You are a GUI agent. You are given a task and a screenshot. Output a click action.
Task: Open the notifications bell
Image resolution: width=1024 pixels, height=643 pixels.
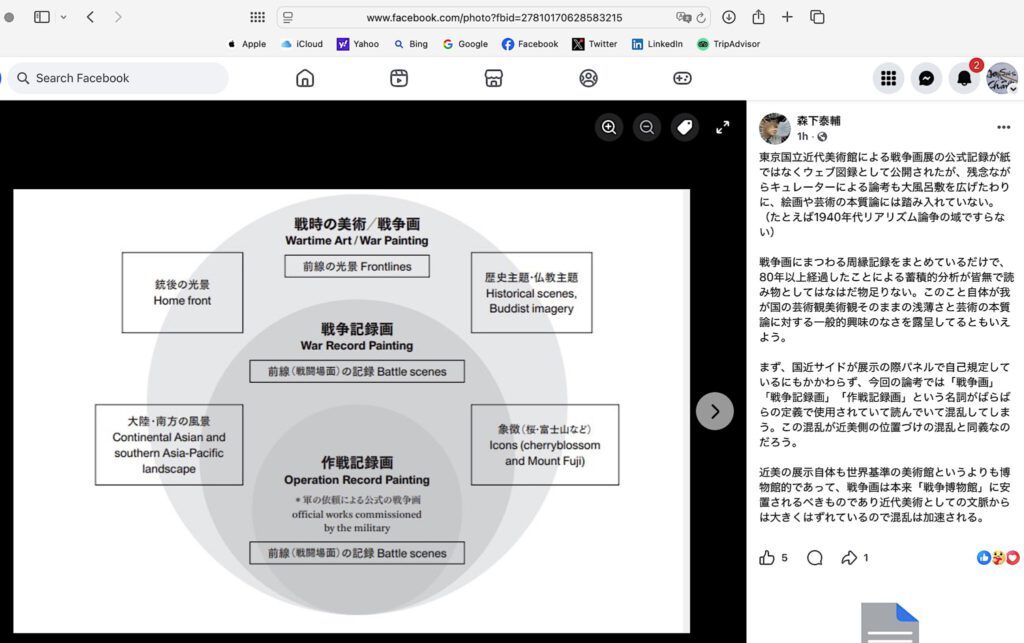pyautogui.click(x=965, y=78)
